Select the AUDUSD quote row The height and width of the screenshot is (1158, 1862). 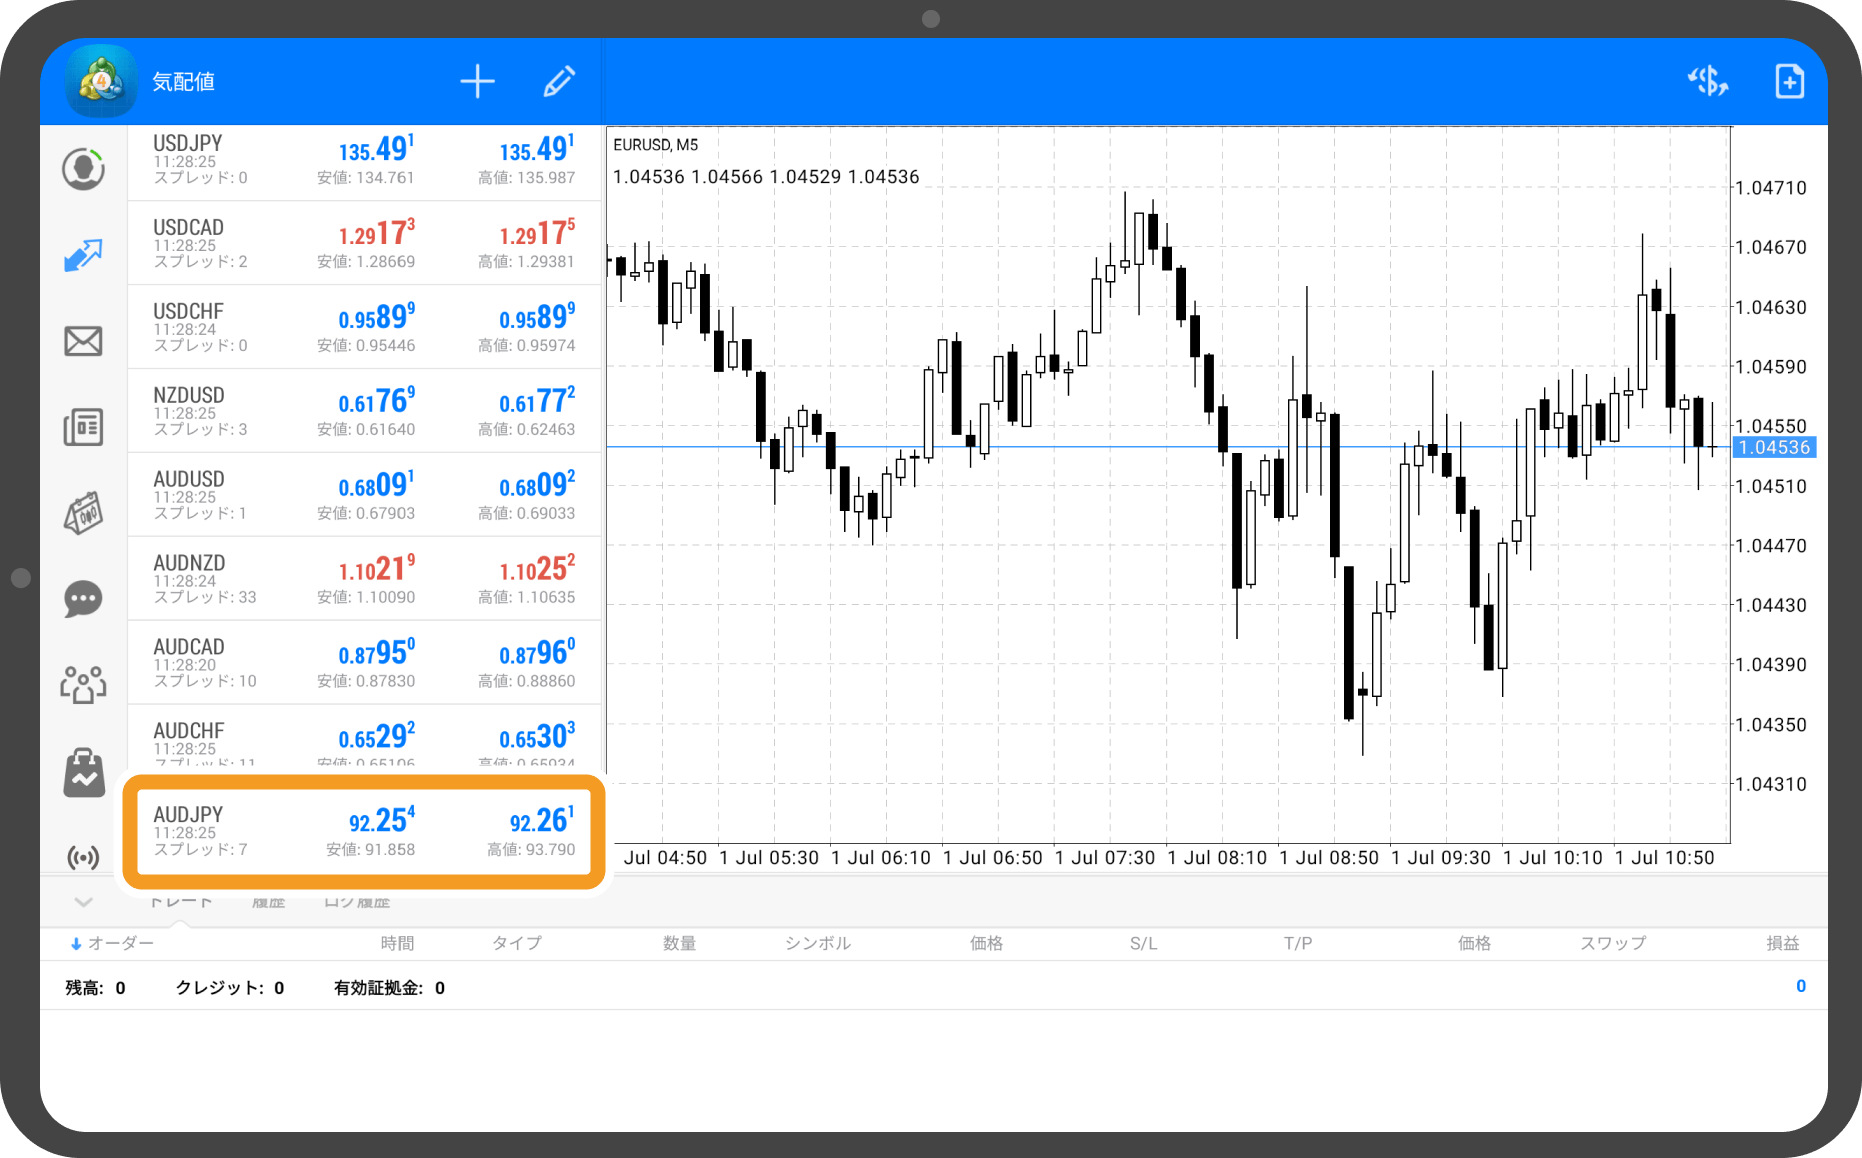365,496
